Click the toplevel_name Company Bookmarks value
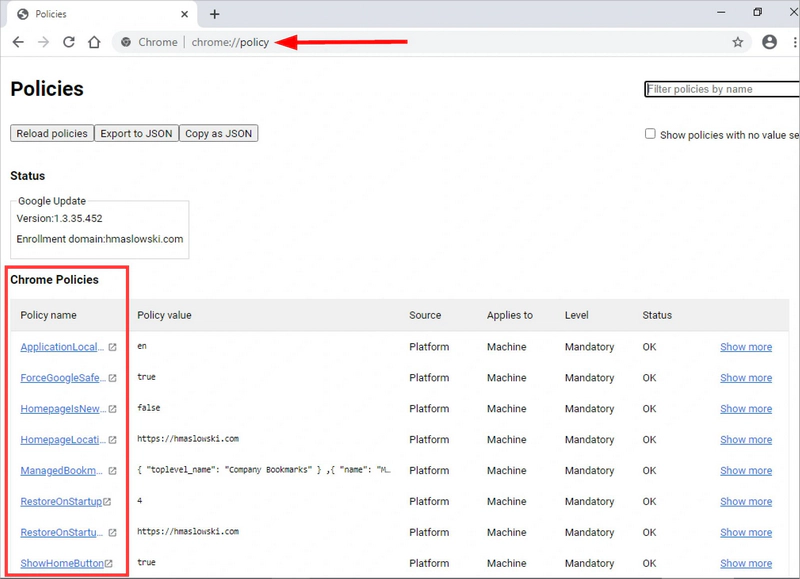The image size is (800, 579). [x=264, y=470]
